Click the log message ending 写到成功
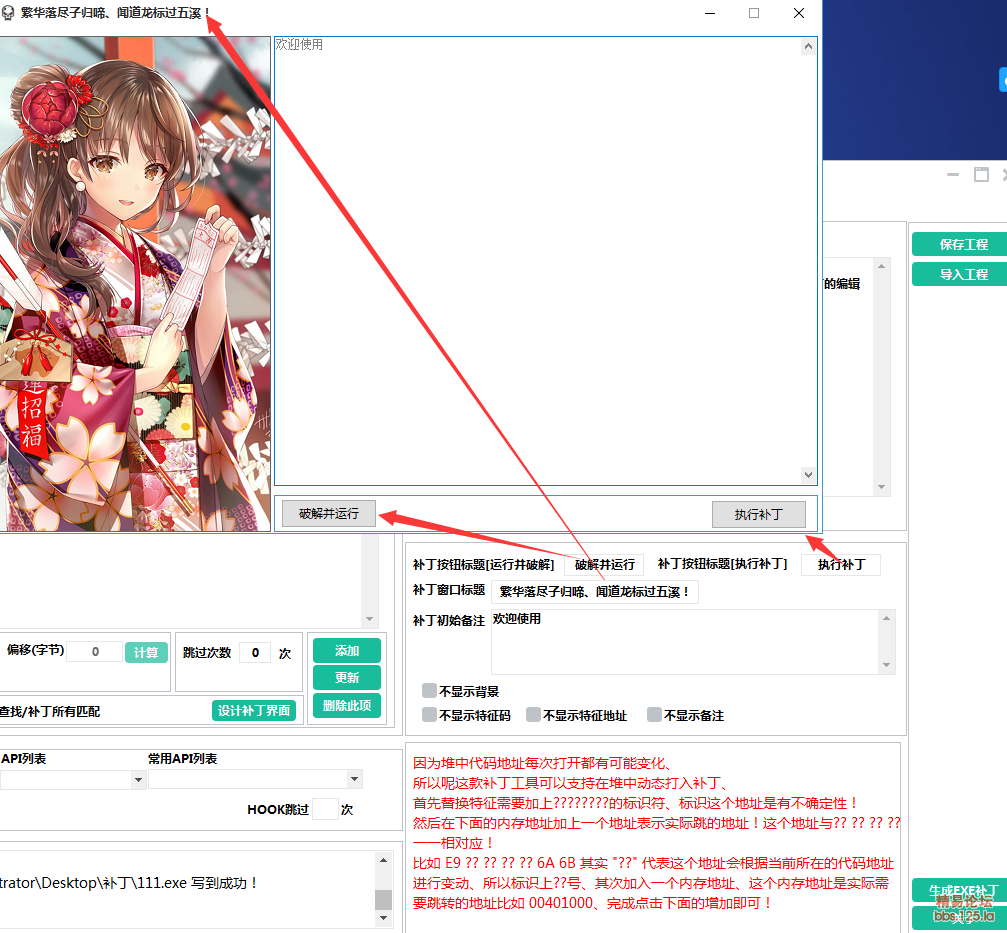1007x933 pixels. [128, 883]
